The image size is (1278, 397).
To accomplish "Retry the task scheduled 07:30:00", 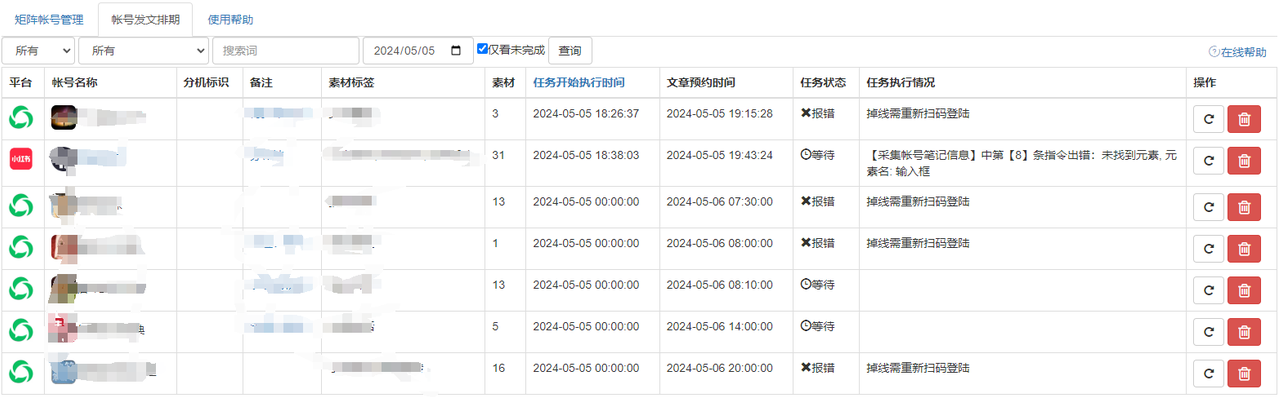I will 1208,207.
